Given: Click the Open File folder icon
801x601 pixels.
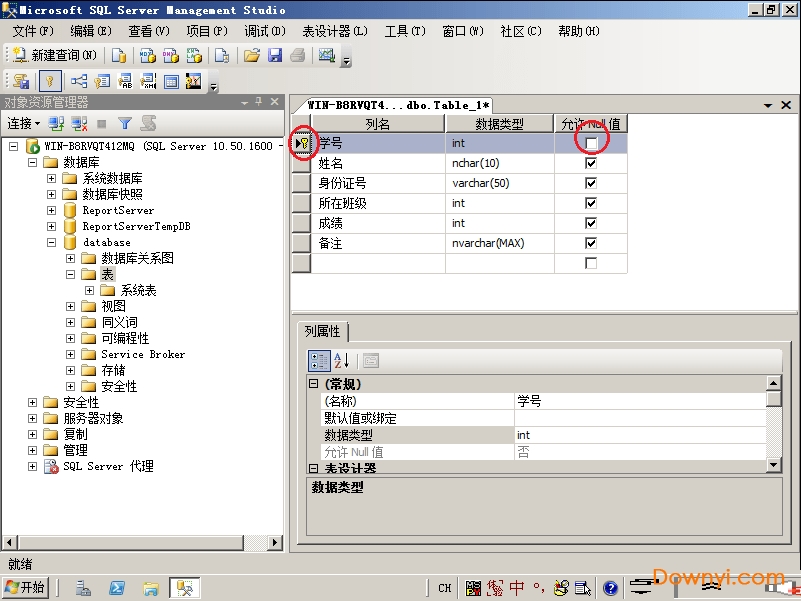Looking at the screenshot, I should pyautogui.click(x=252, y=56).
